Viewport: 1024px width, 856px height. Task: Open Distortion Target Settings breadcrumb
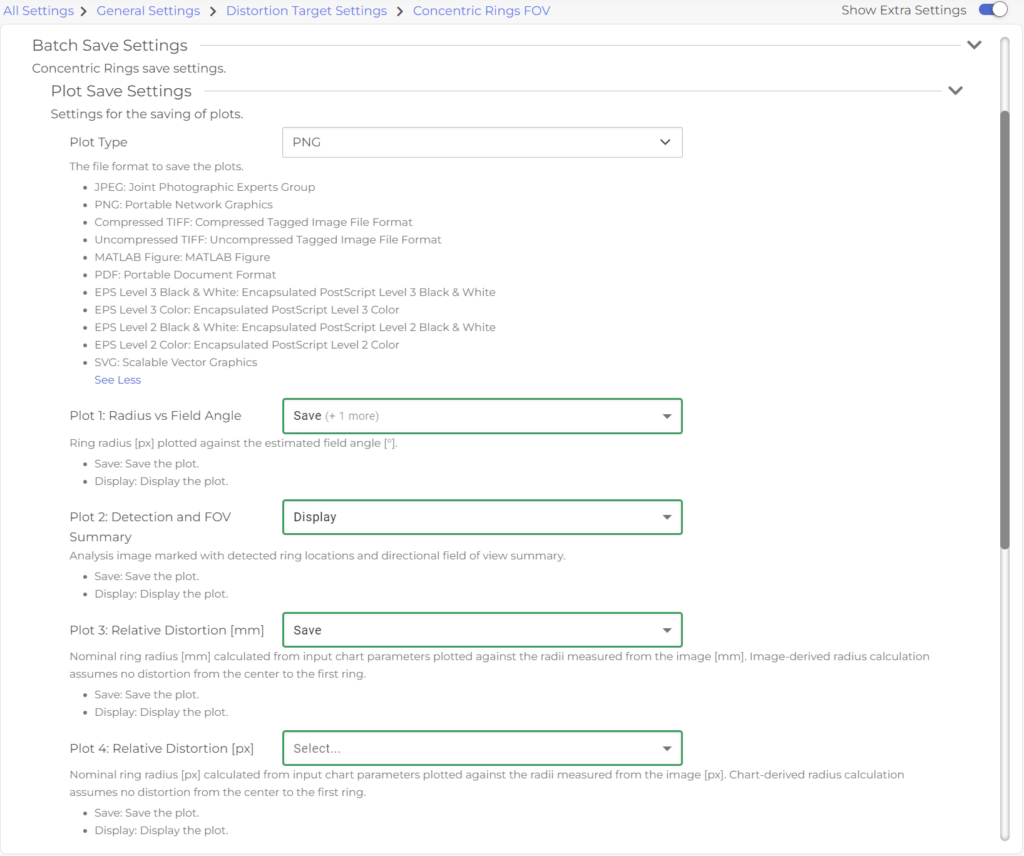(x=306, y=10)
